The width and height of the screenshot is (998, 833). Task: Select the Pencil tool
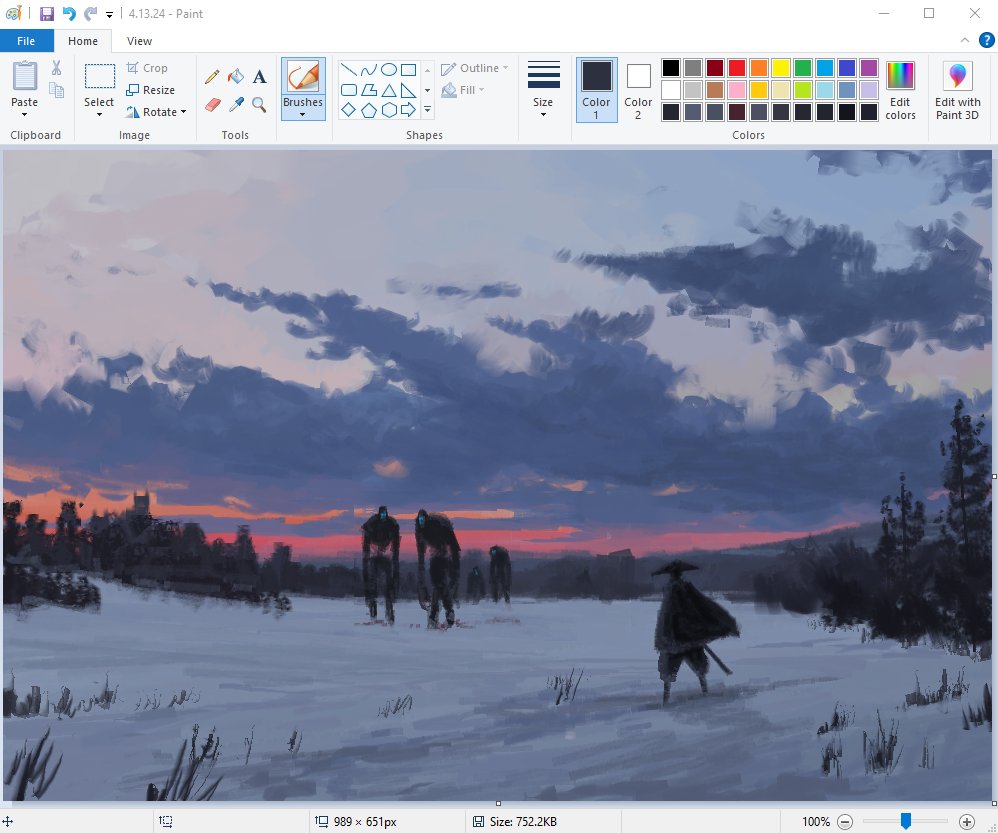tap(212, 77)
